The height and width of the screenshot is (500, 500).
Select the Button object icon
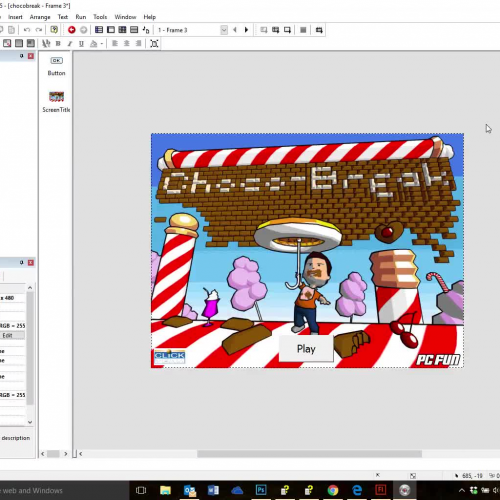coord(56,61)
